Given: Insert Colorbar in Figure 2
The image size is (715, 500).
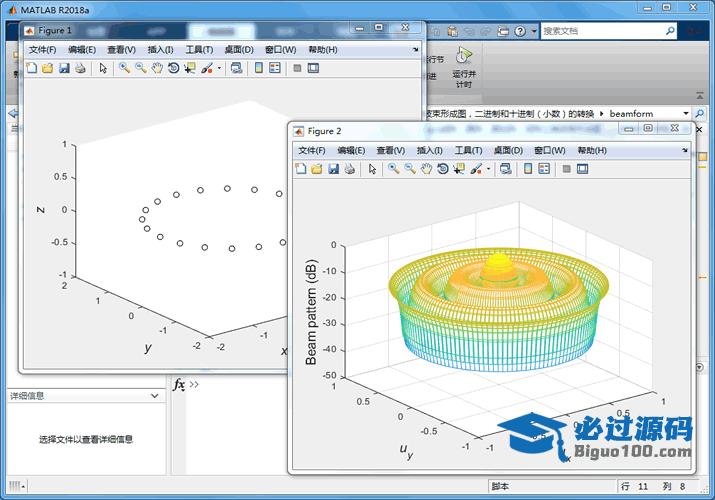Looking at the screenshot, I should [528, 169].
